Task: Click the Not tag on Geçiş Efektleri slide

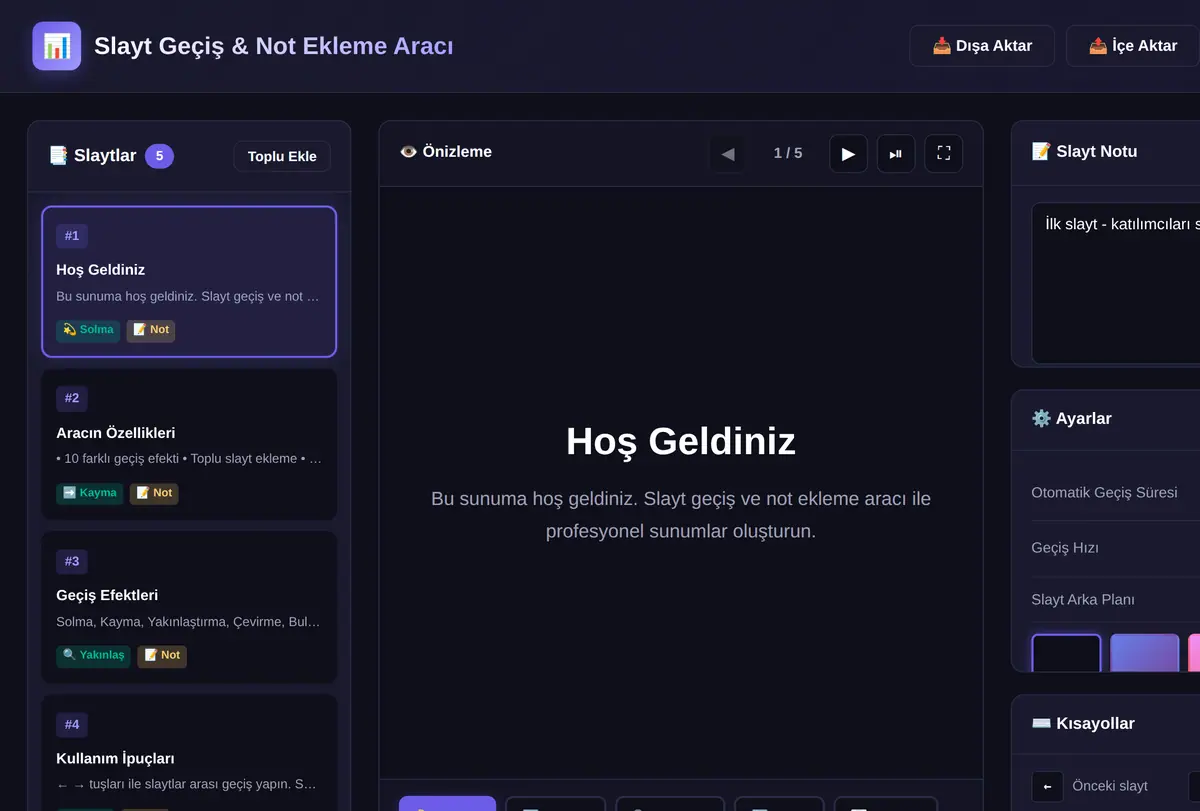Action: pyautogui.click(x=162, y=656)
